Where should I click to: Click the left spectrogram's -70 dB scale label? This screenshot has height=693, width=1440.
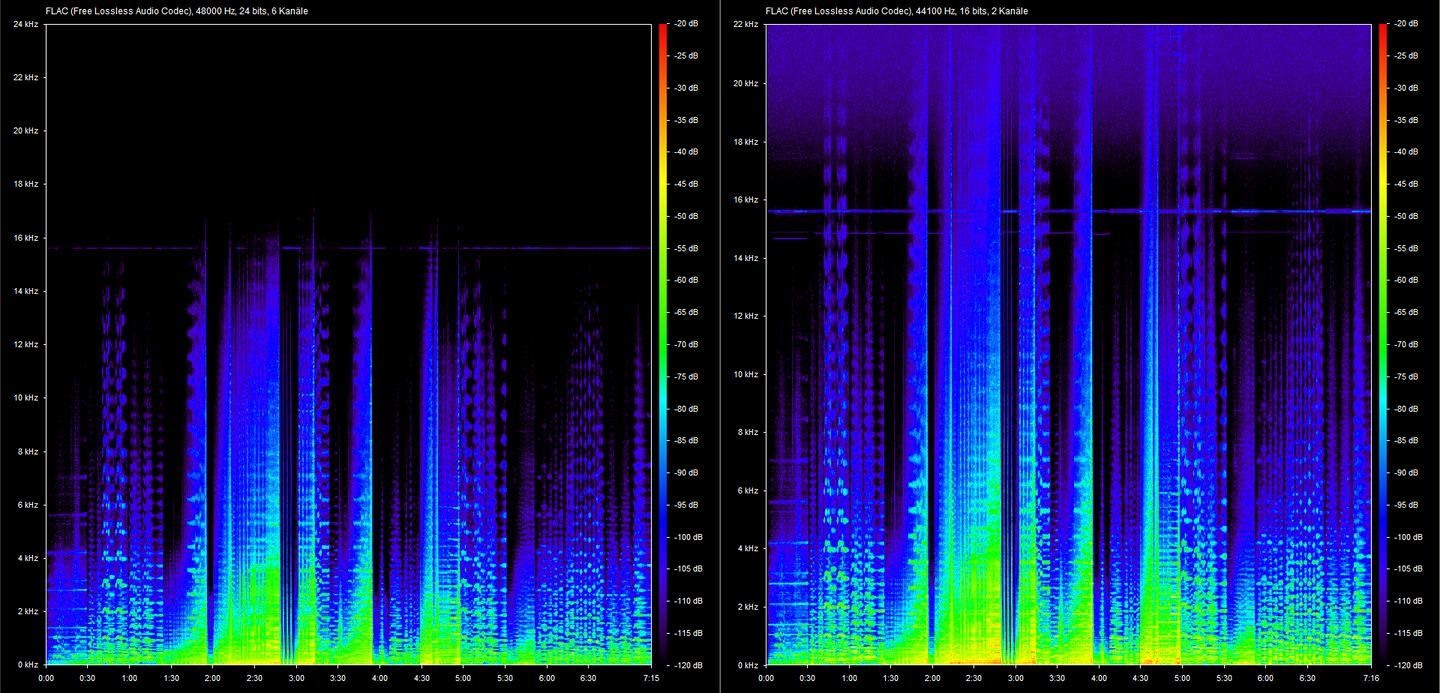point(685,344)
